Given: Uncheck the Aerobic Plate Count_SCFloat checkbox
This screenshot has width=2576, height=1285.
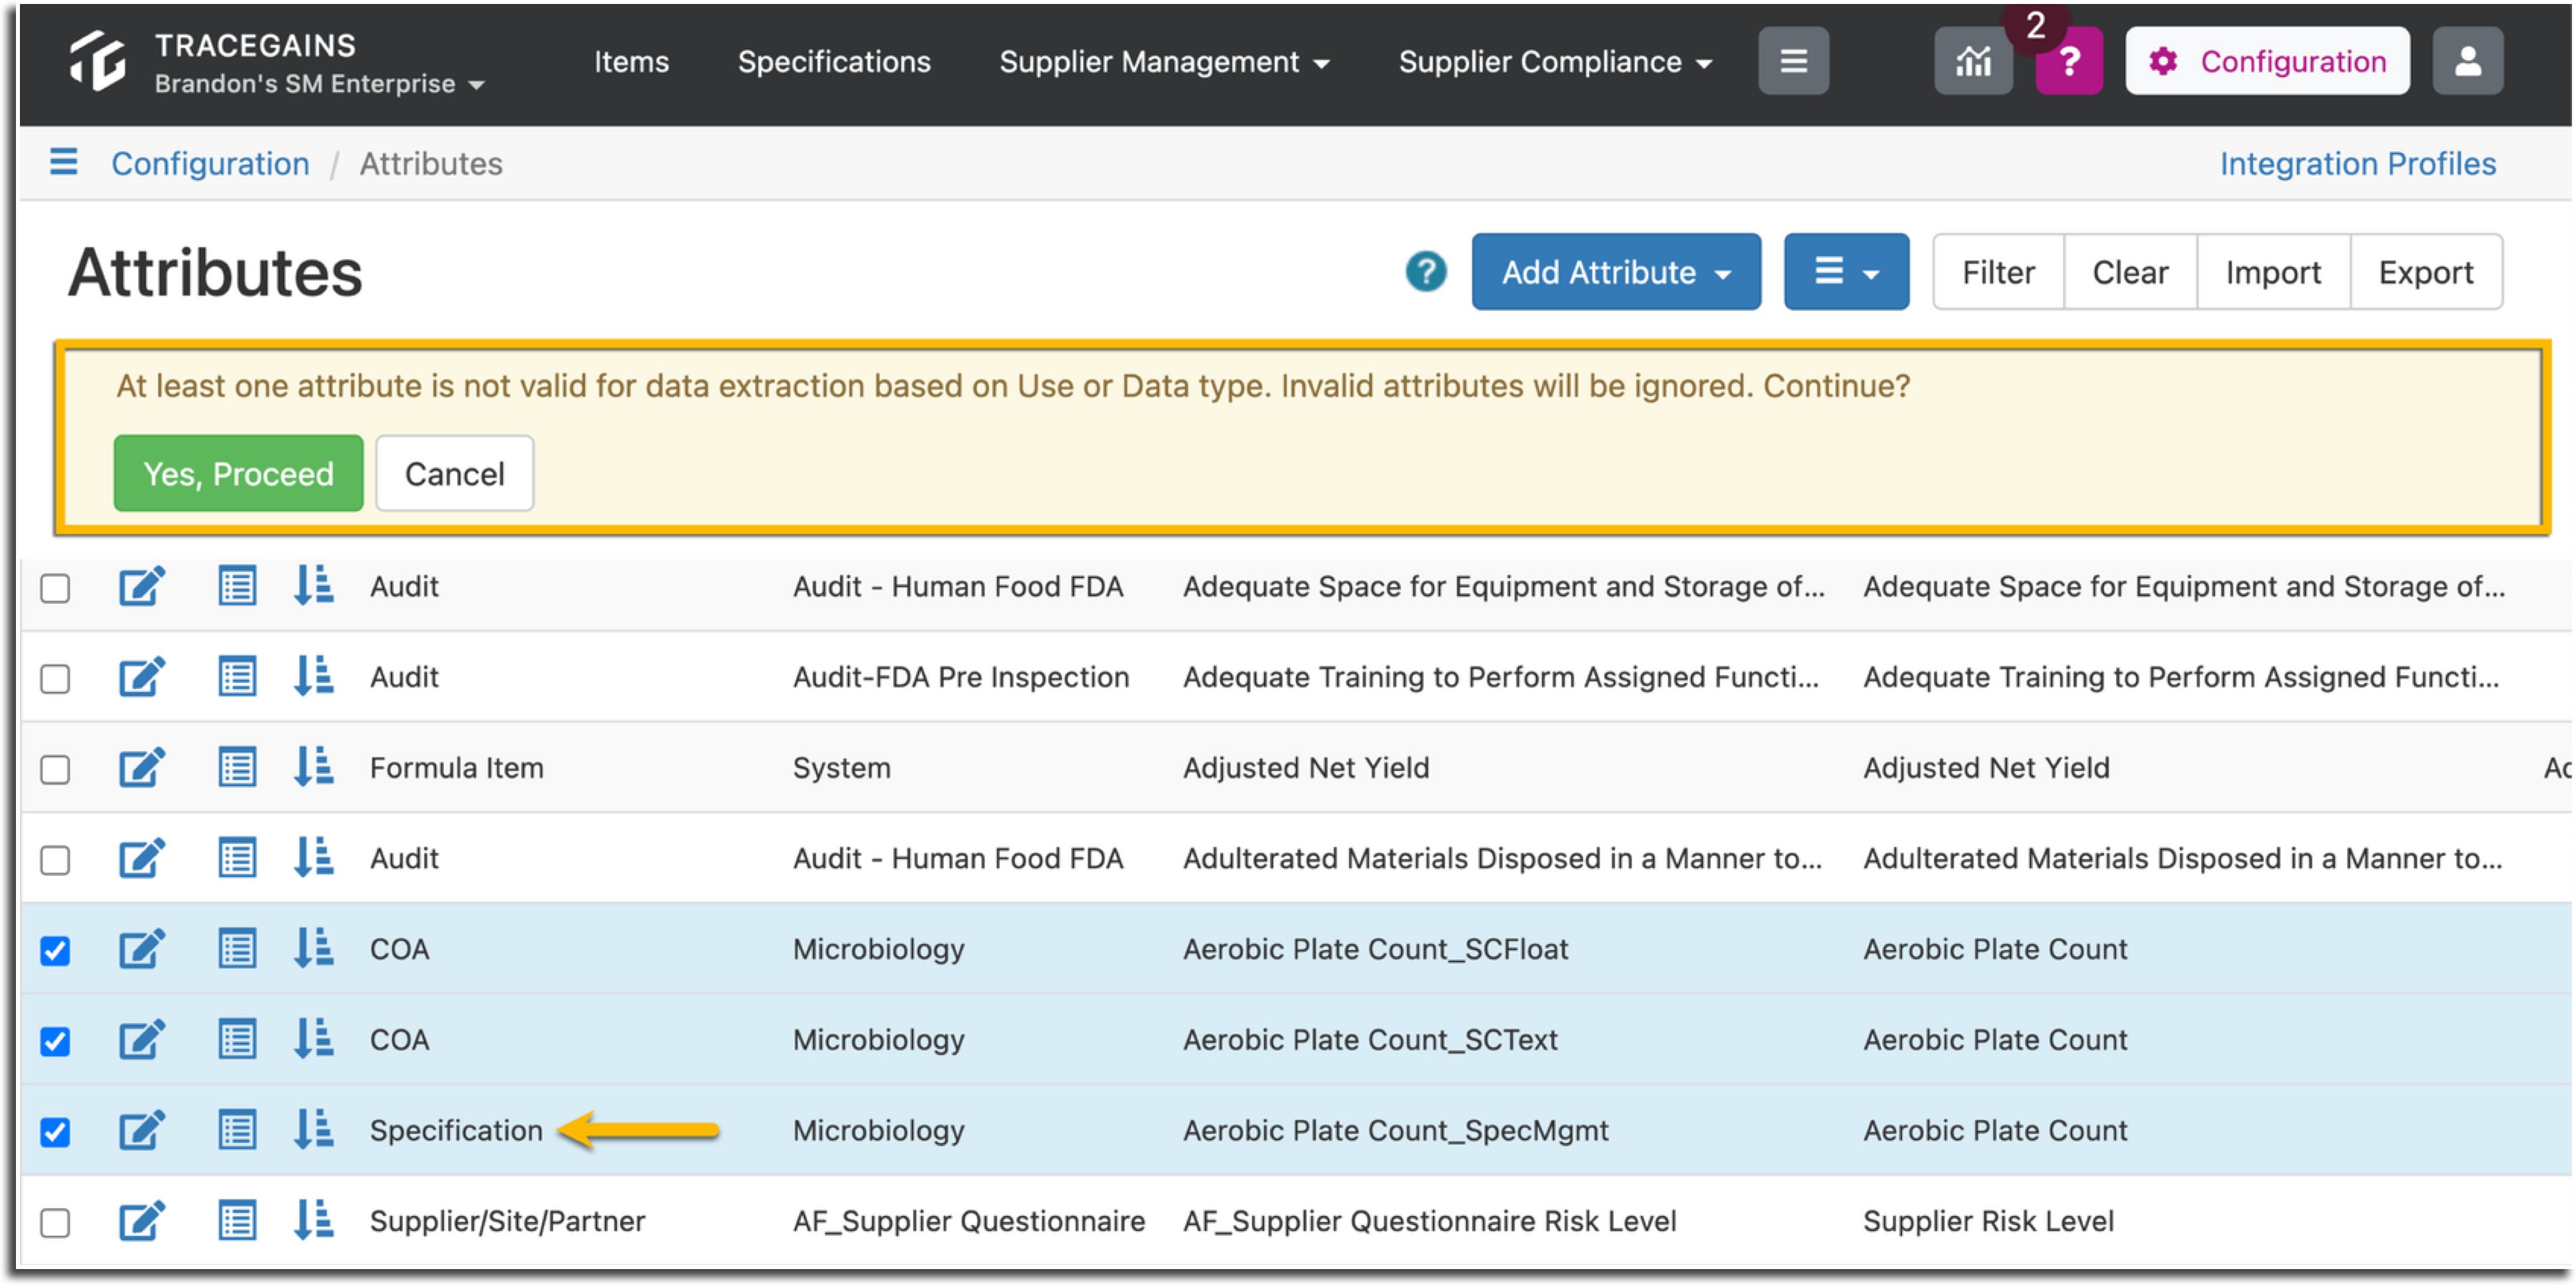Looking at the screenshot, I should [x=55, y=951].
